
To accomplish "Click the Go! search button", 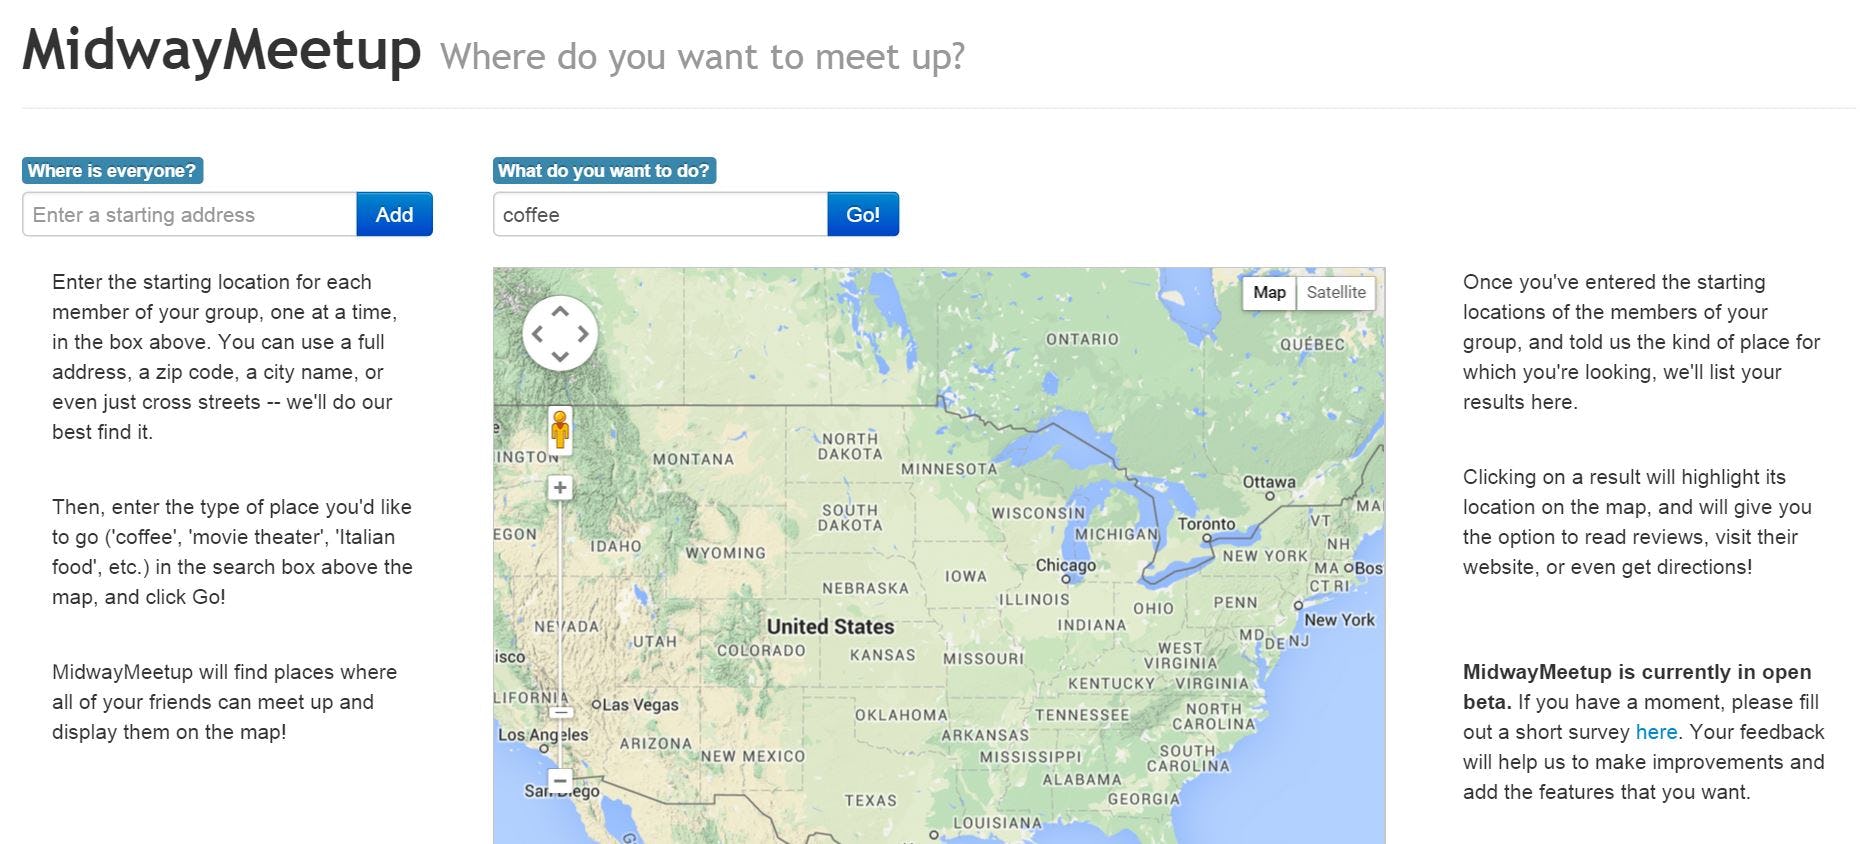I will [862, 214].
